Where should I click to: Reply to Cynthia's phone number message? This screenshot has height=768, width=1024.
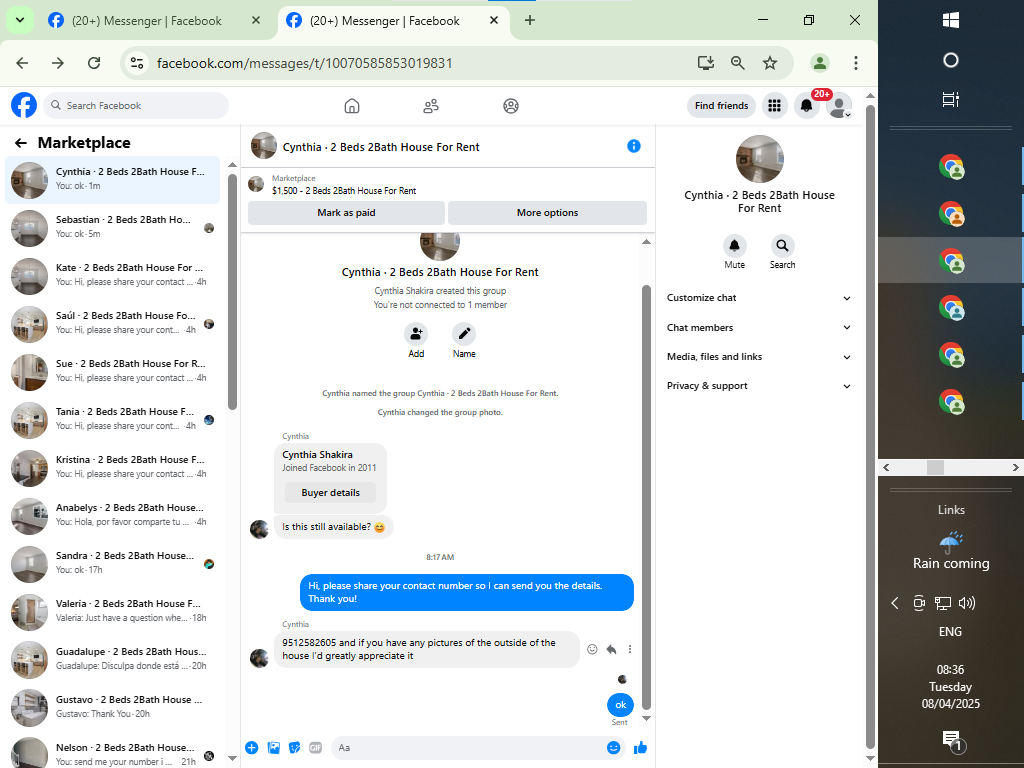611,649
